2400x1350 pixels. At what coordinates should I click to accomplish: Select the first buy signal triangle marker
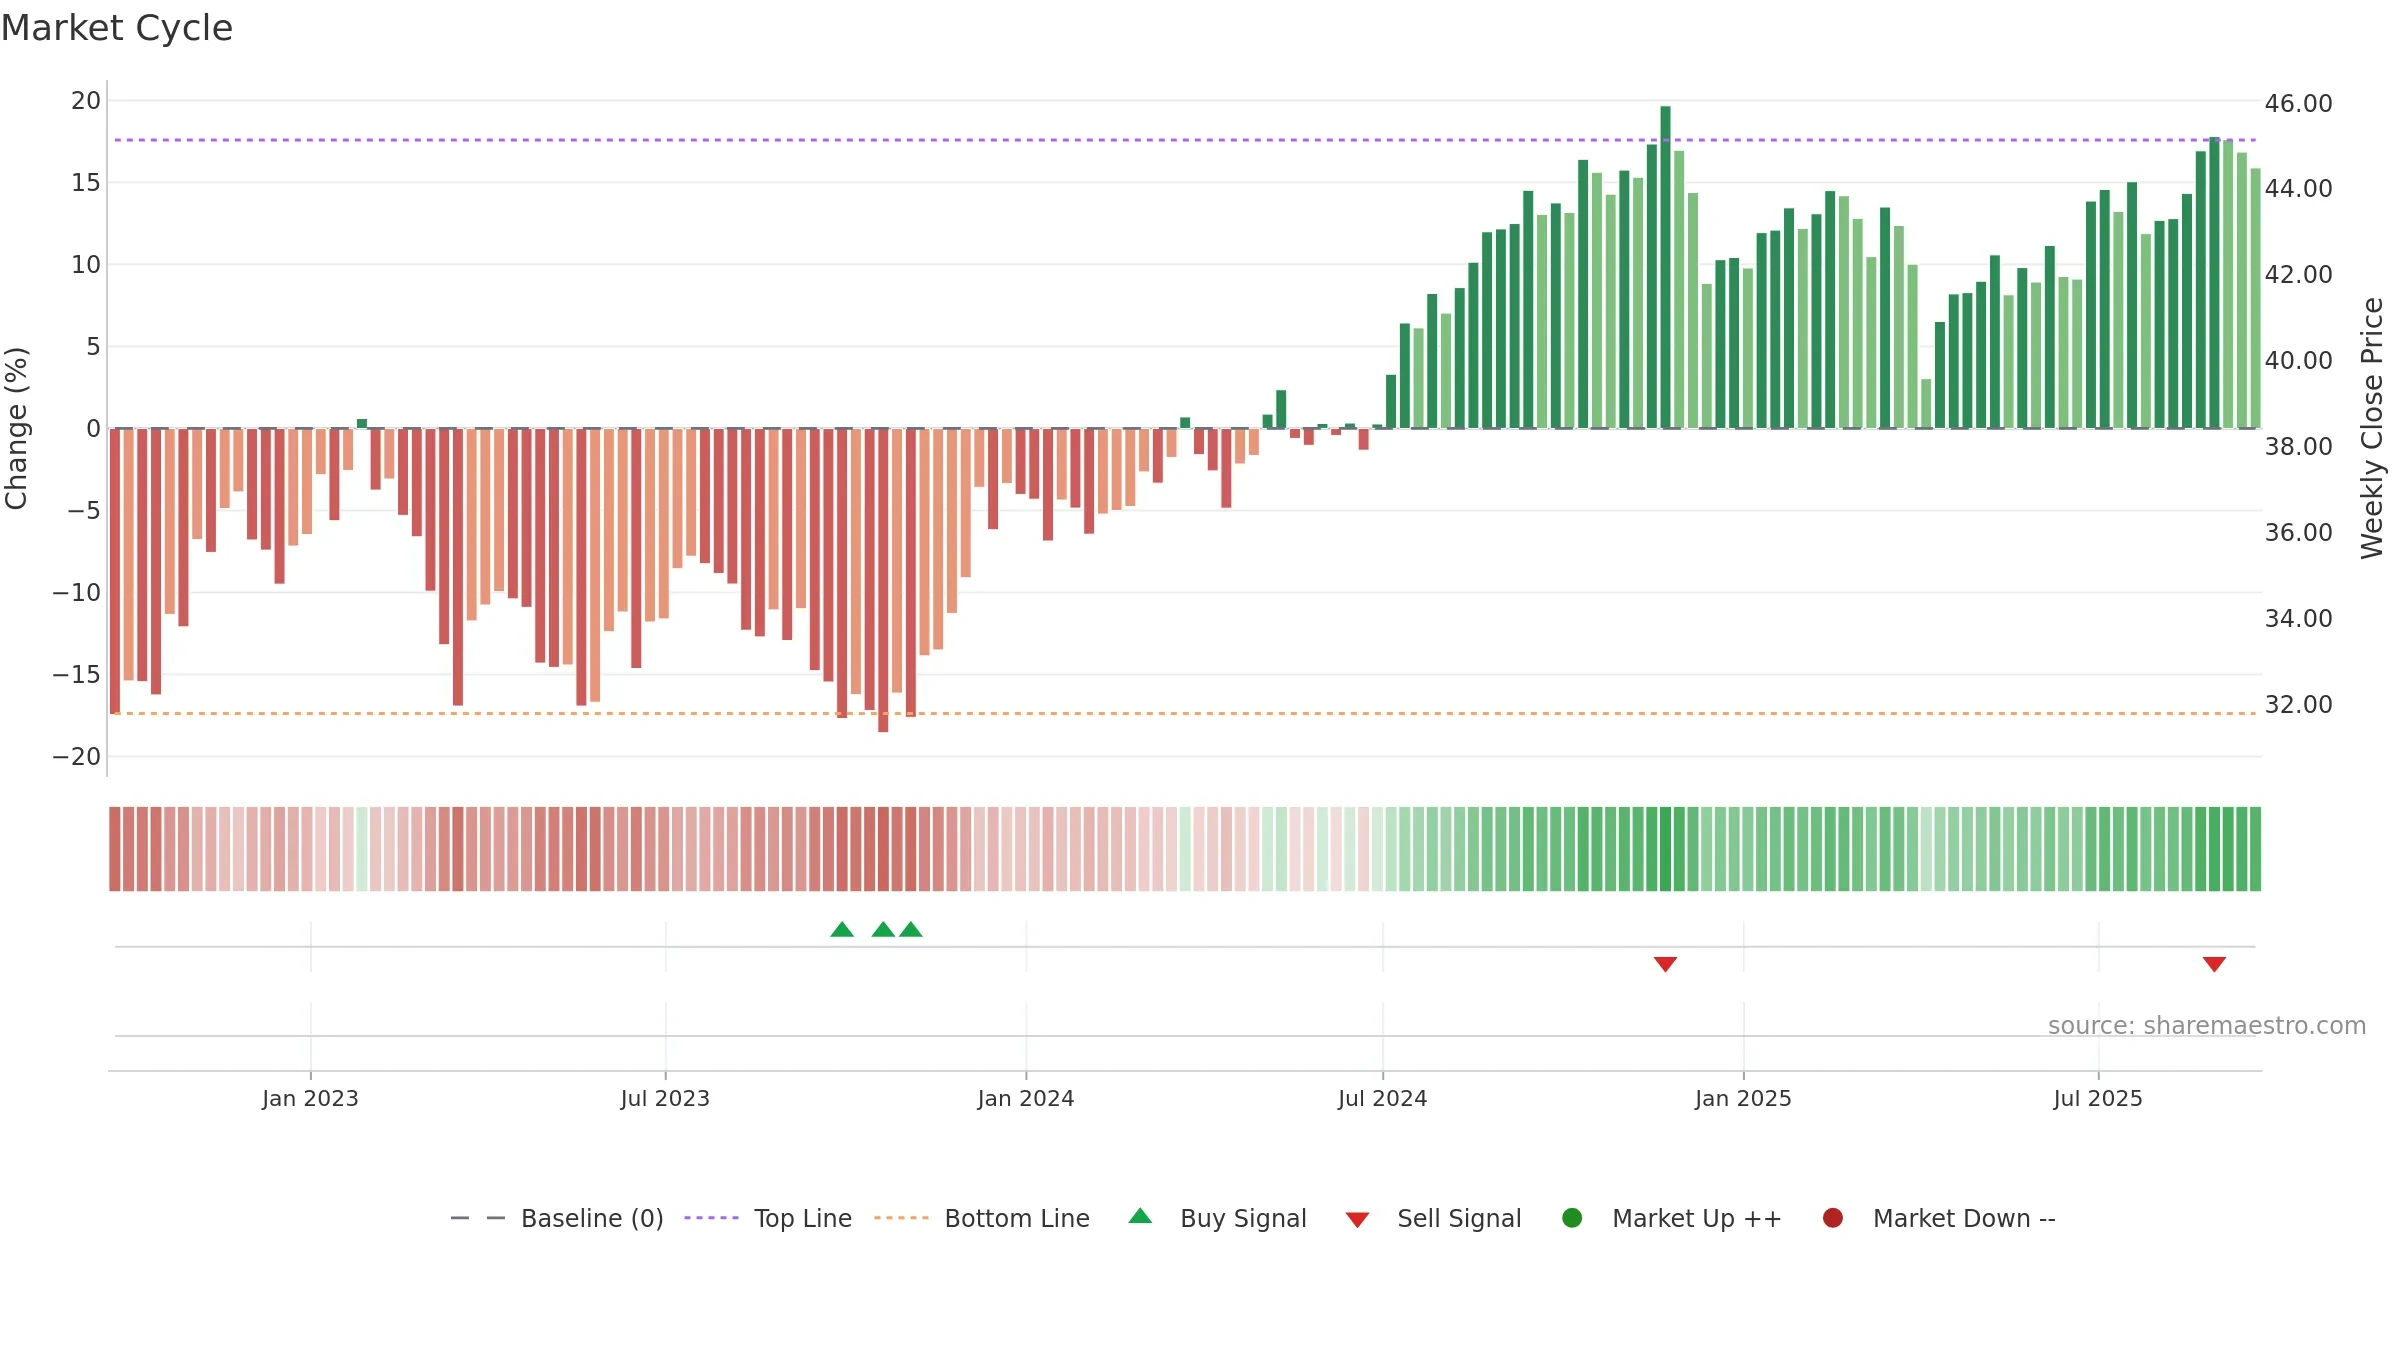click(x=842, y=929)
